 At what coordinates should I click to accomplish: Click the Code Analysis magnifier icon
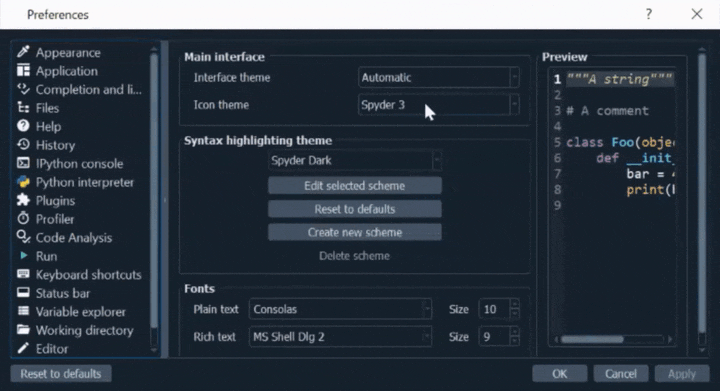(23, 237)
